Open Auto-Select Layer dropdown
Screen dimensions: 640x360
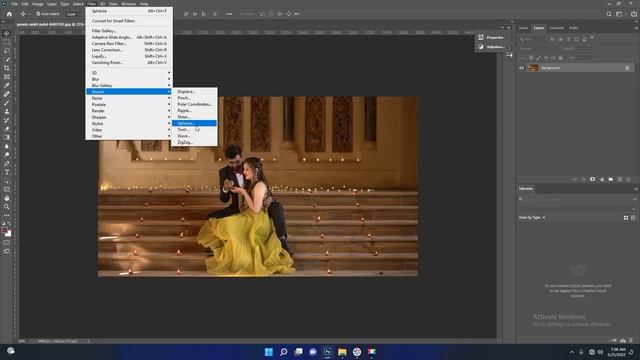click(73, 14)
